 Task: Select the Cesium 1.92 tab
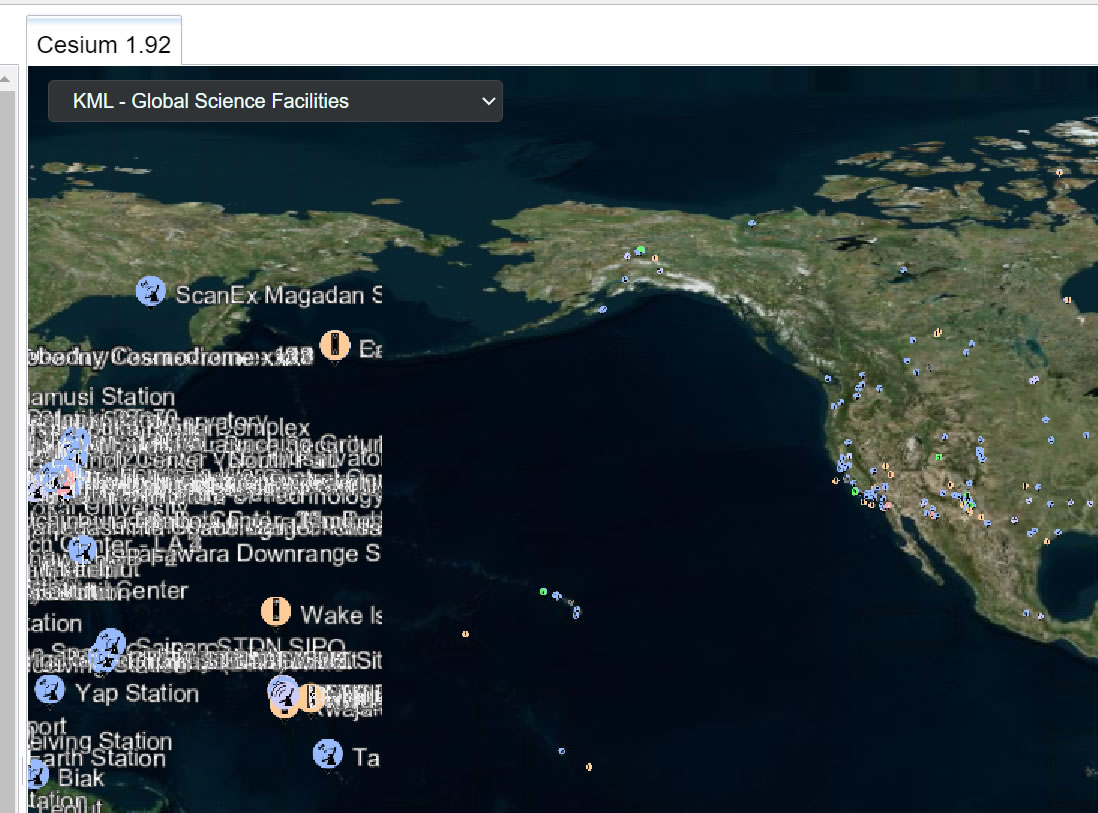pyautogui.click(x=104, y=44)
